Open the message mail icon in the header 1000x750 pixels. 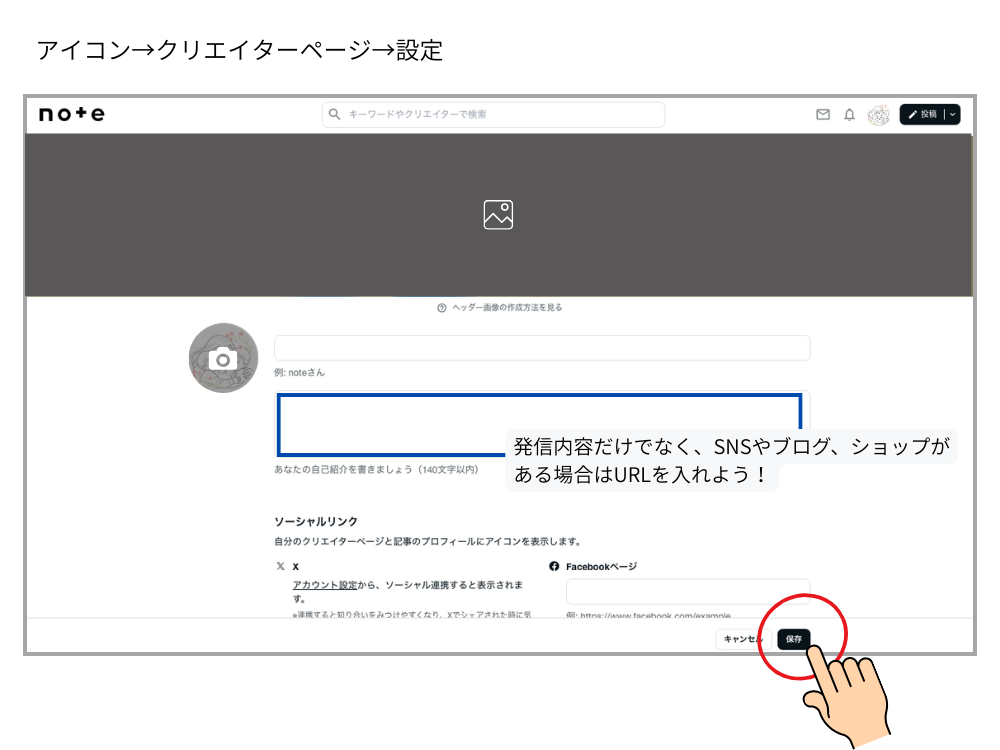pos(822,115)
